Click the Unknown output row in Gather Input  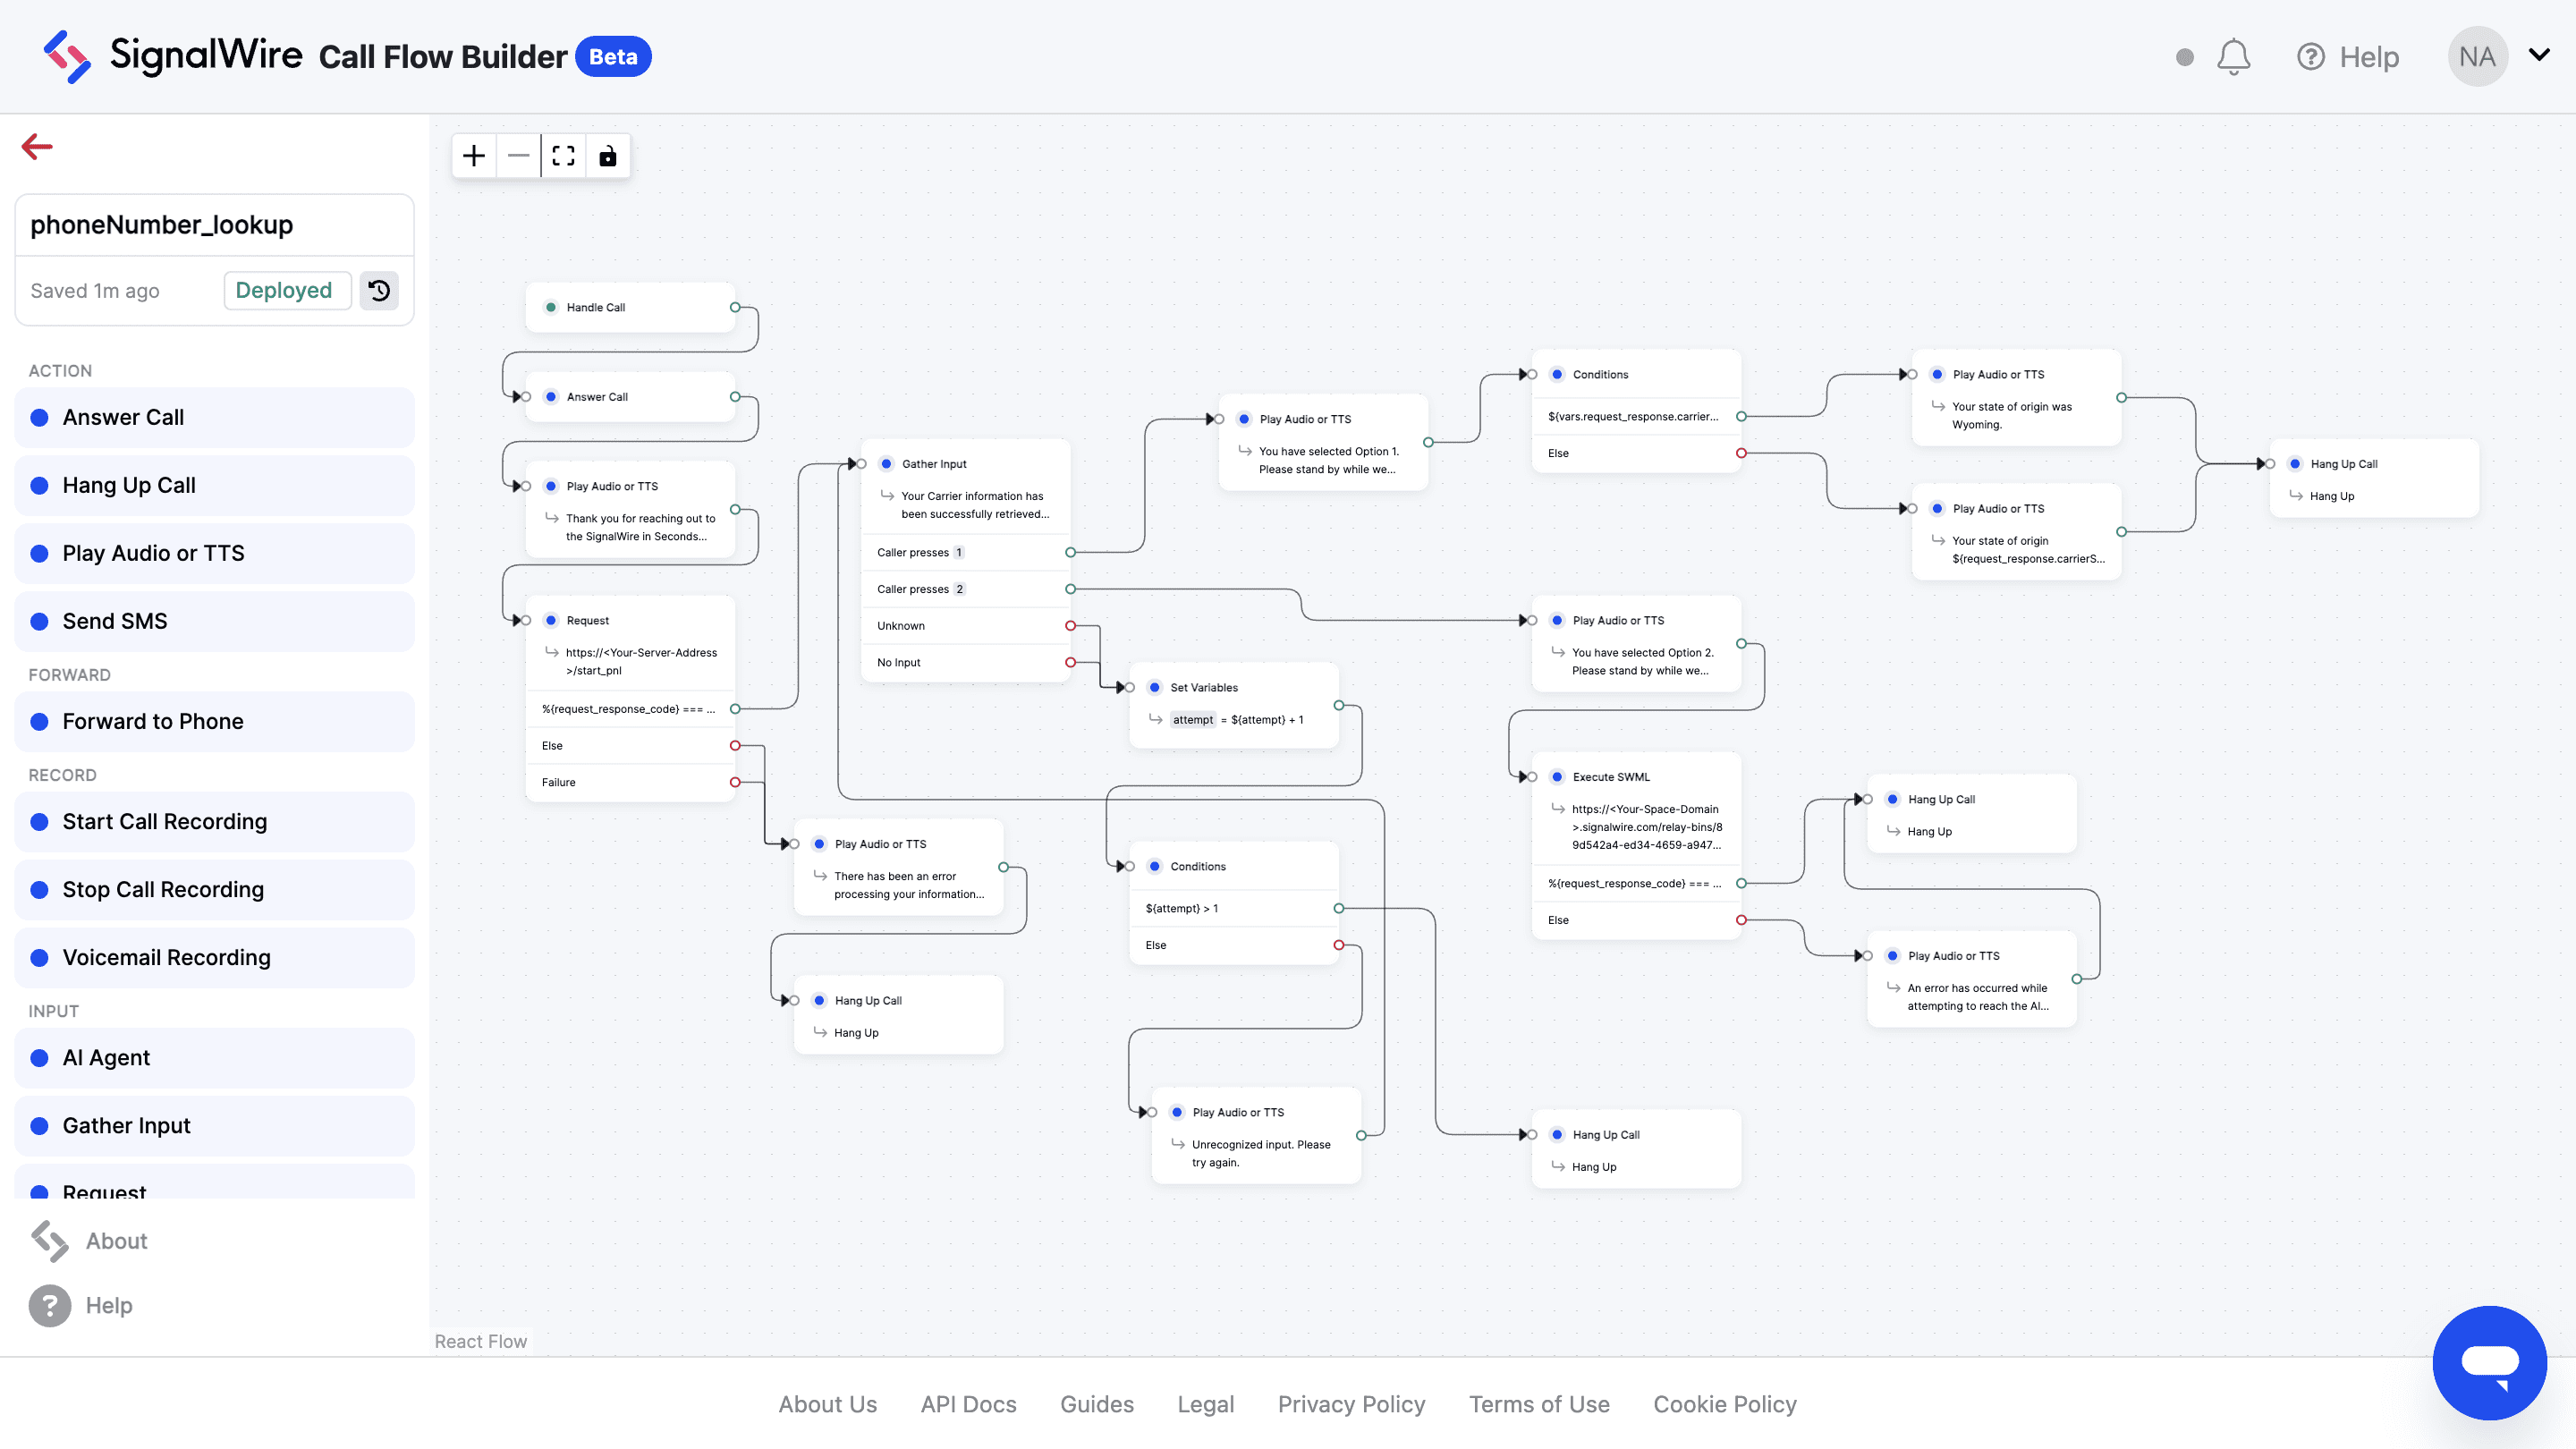[966, 626]
